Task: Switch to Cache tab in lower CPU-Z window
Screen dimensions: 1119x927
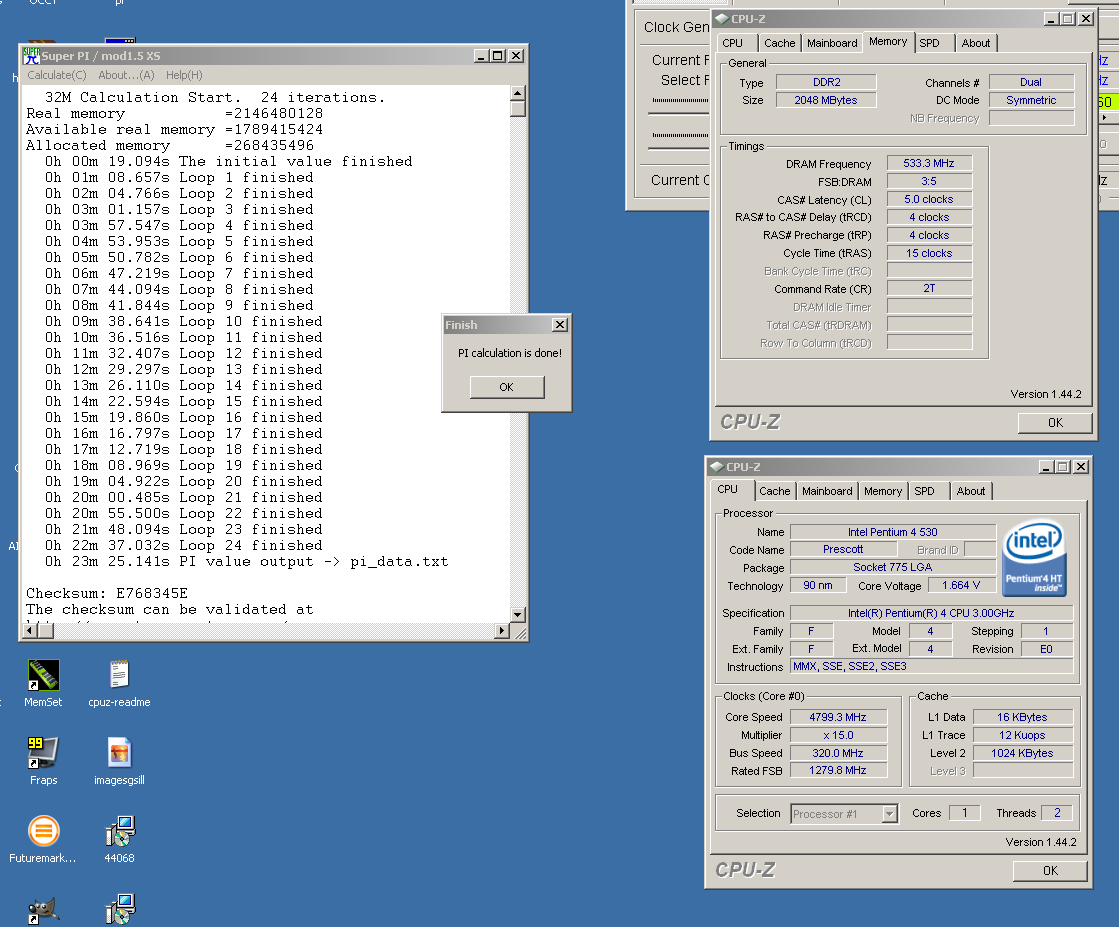Action: [x=774, y=491]
